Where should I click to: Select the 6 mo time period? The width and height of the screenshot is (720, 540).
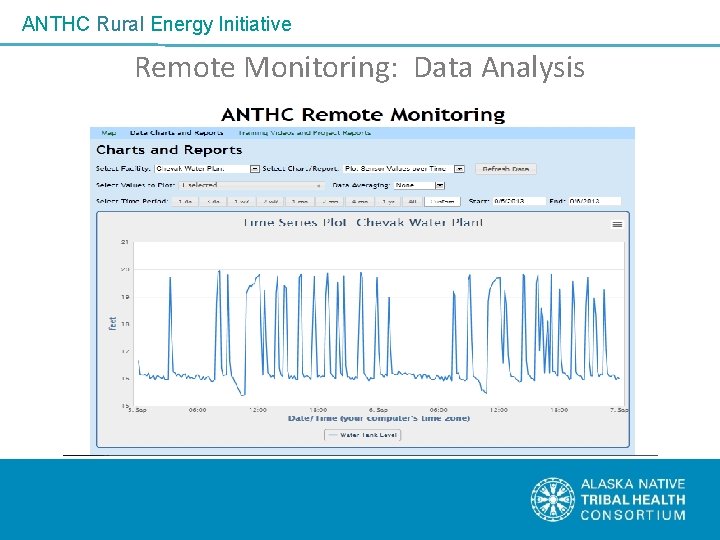coord(360,202)
